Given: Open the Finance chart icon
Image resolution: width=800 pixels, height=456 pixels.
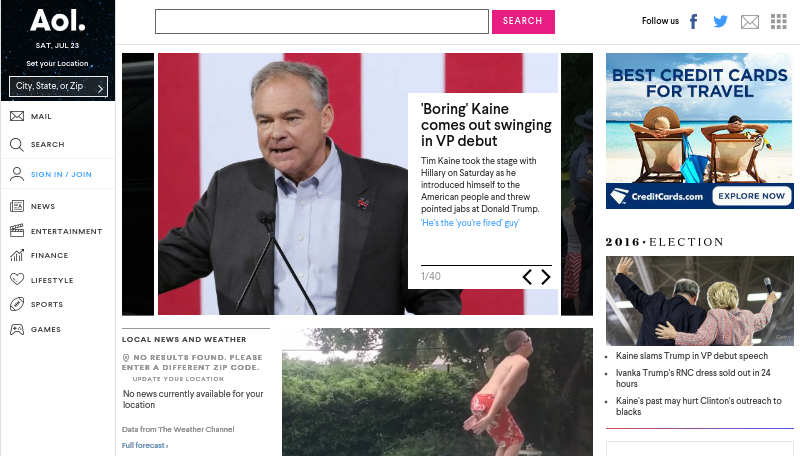Looking at the screenshot, I should coord(17,255).
